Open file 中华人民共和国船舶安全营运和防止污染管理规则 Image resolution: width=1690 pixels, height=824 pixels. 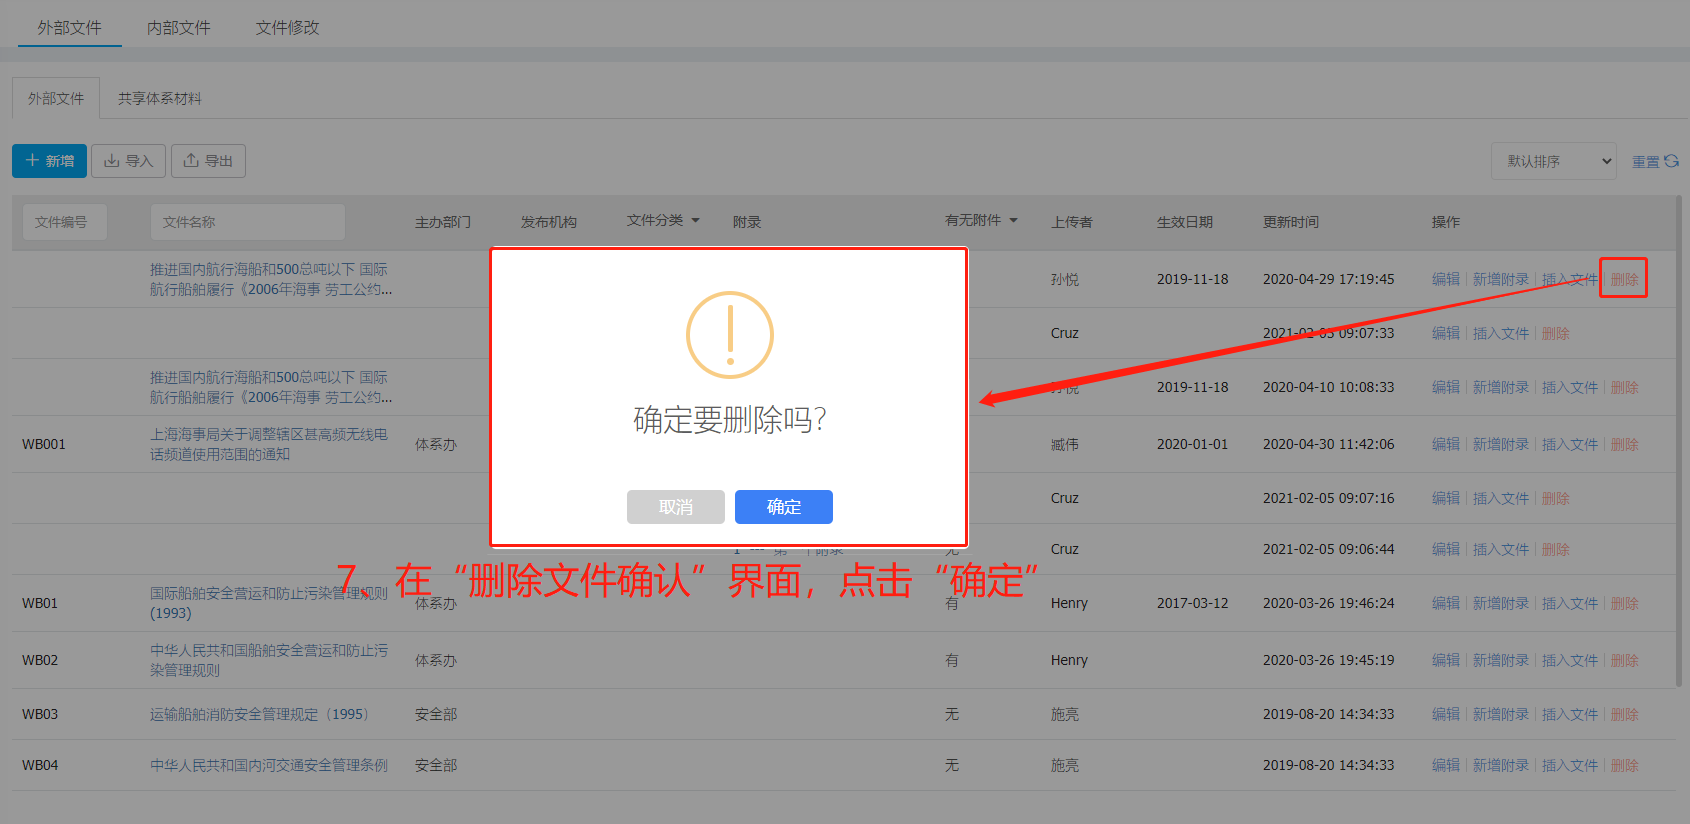269,660
